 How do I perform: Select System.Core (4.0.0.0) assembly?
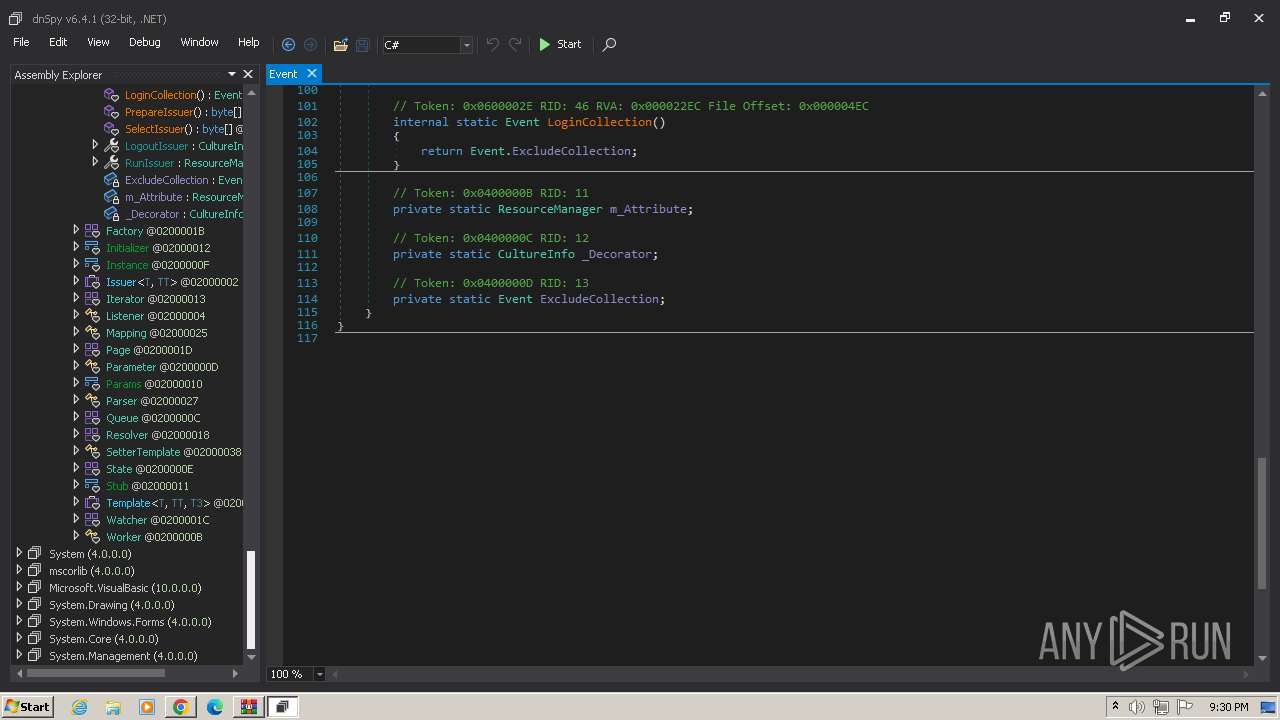coord(103,639)
